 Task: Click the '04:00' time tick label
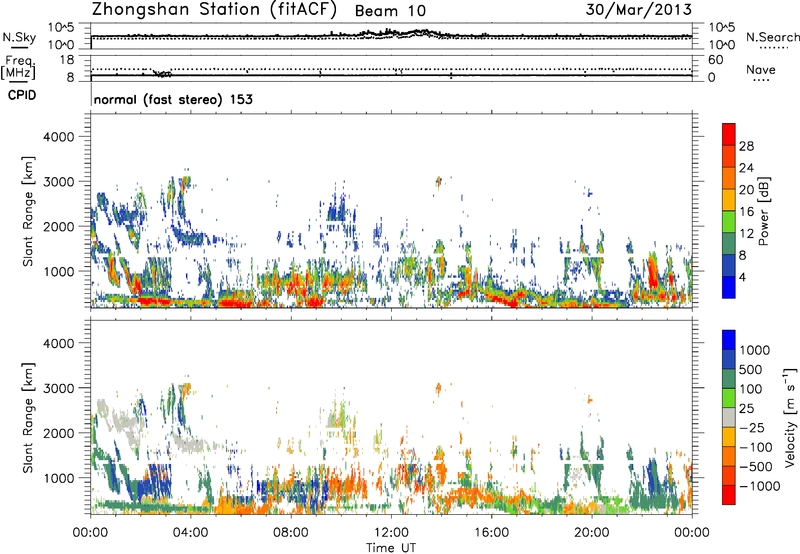pyautogui.click(x=190, y=533)
